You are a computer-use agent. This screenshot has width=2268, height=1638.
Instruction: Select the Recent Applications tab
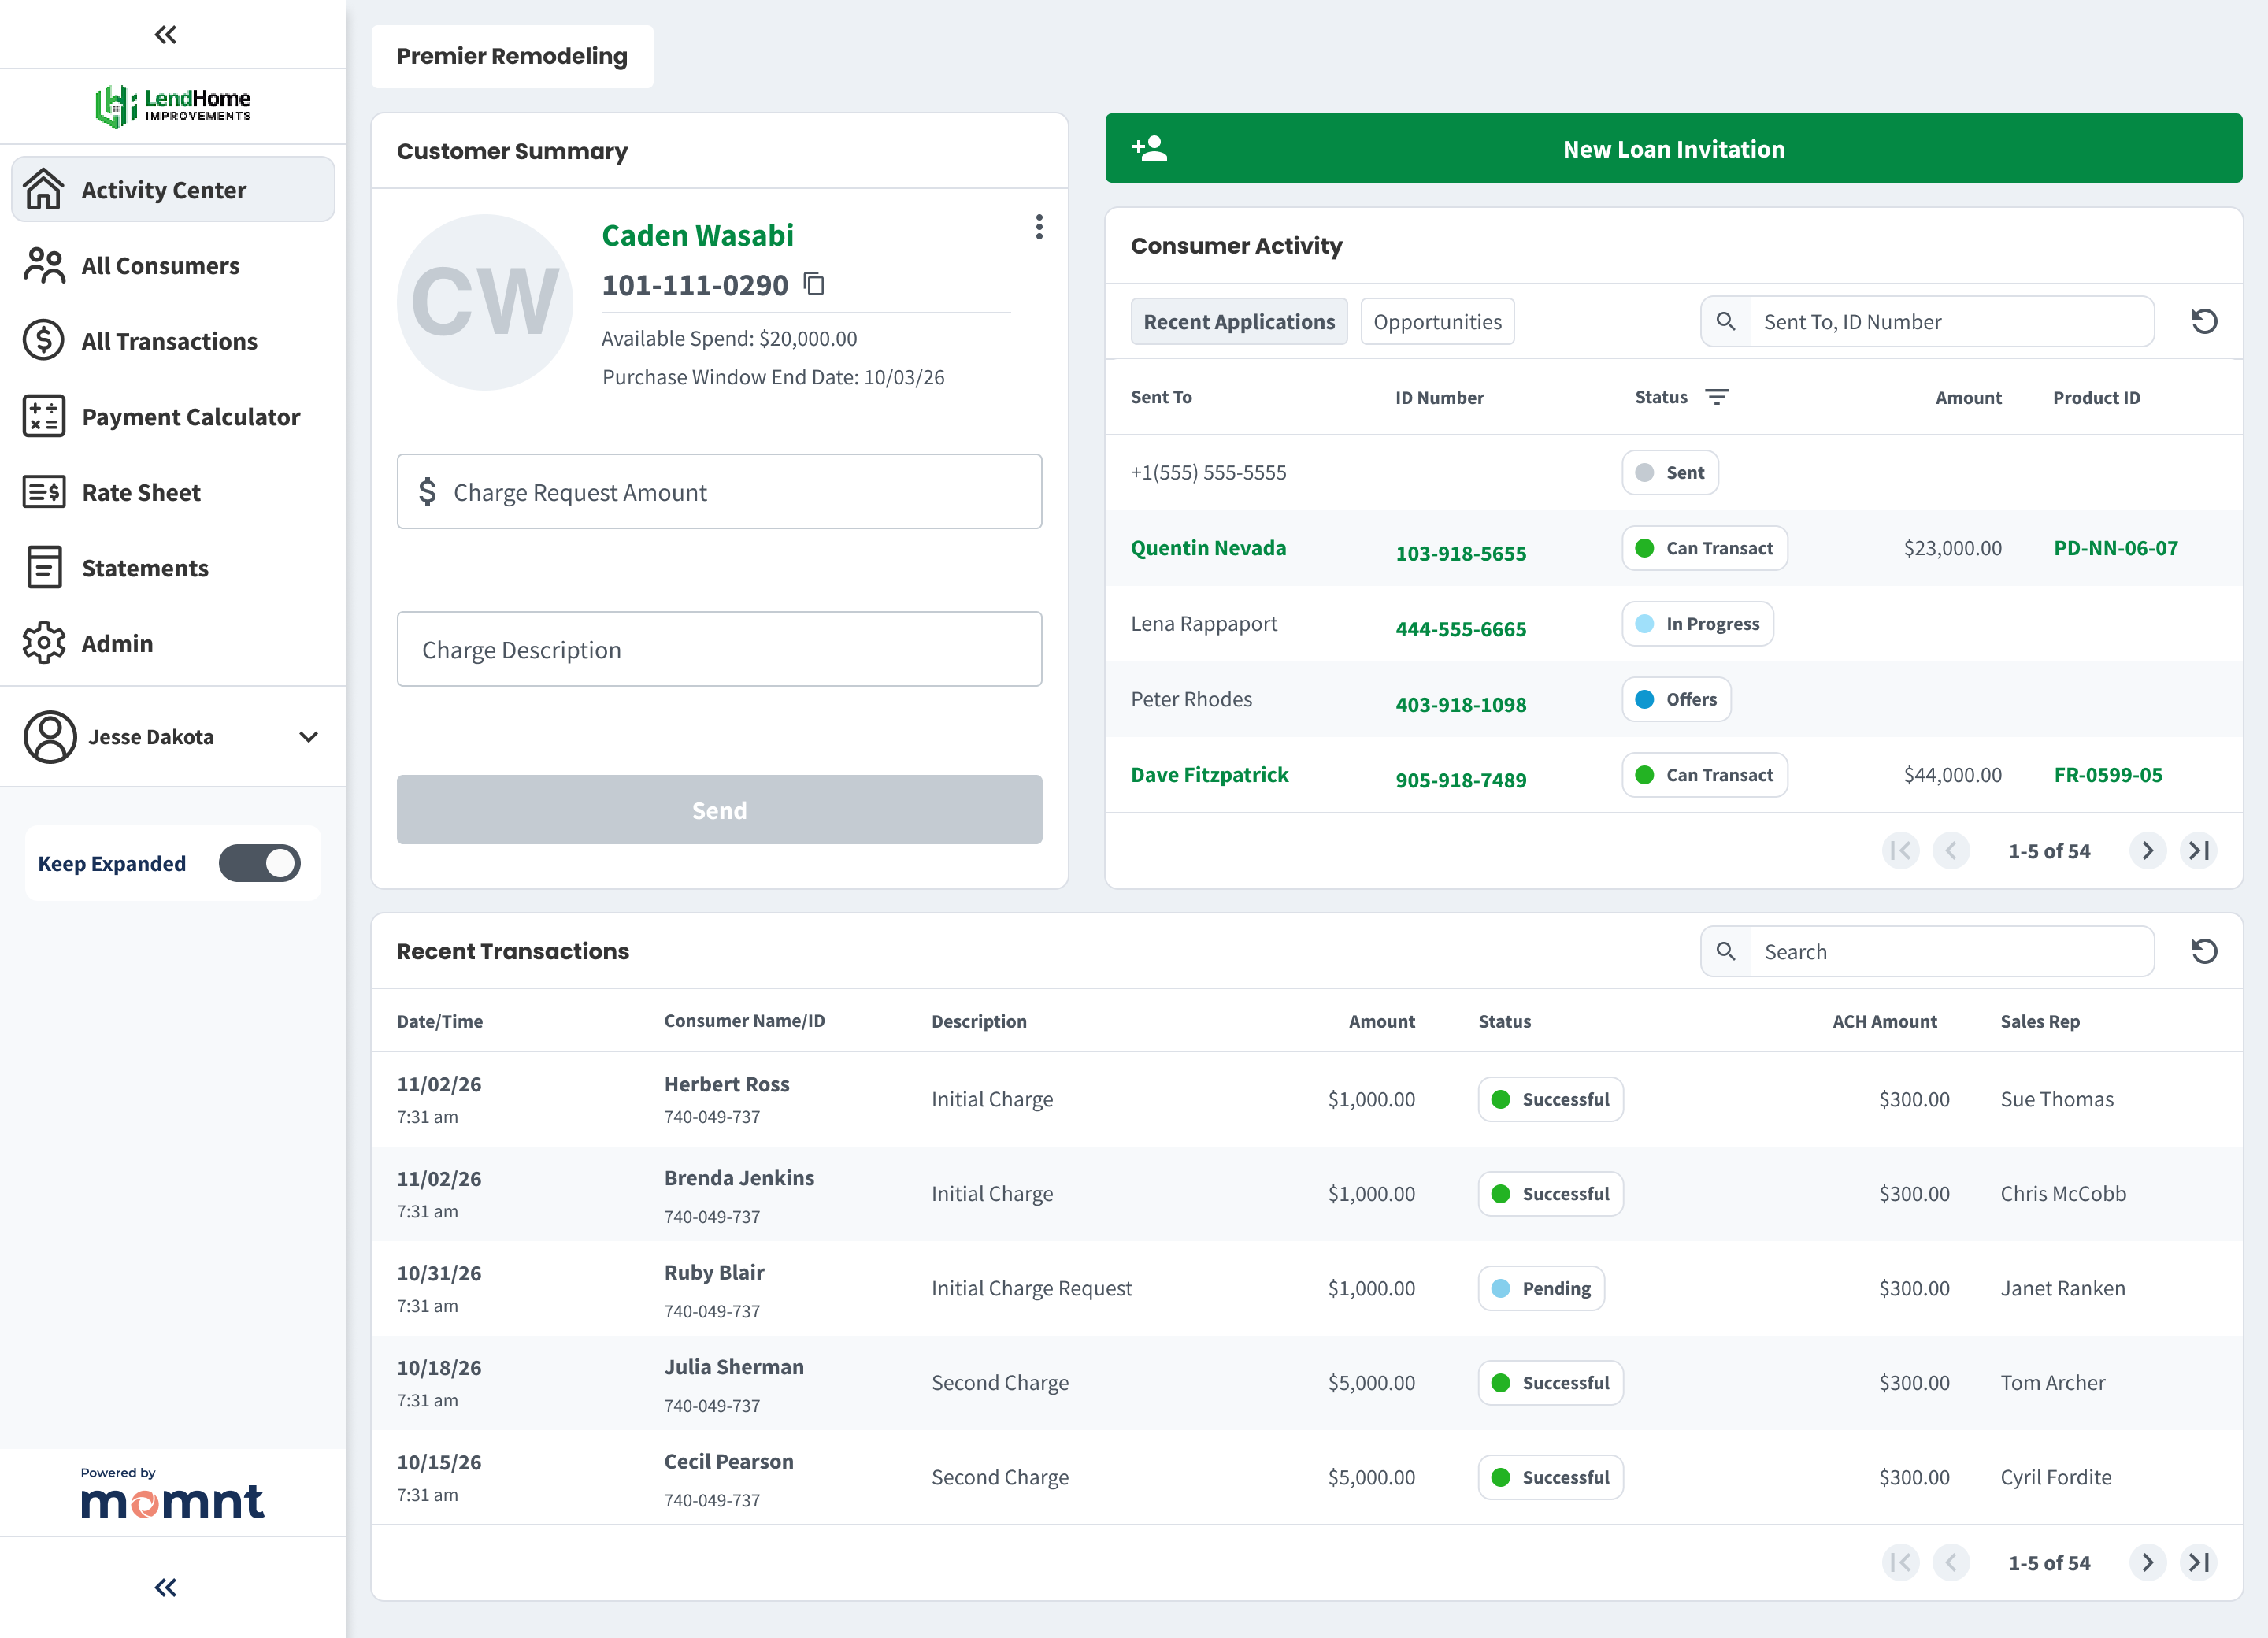tap(1239, 321)
